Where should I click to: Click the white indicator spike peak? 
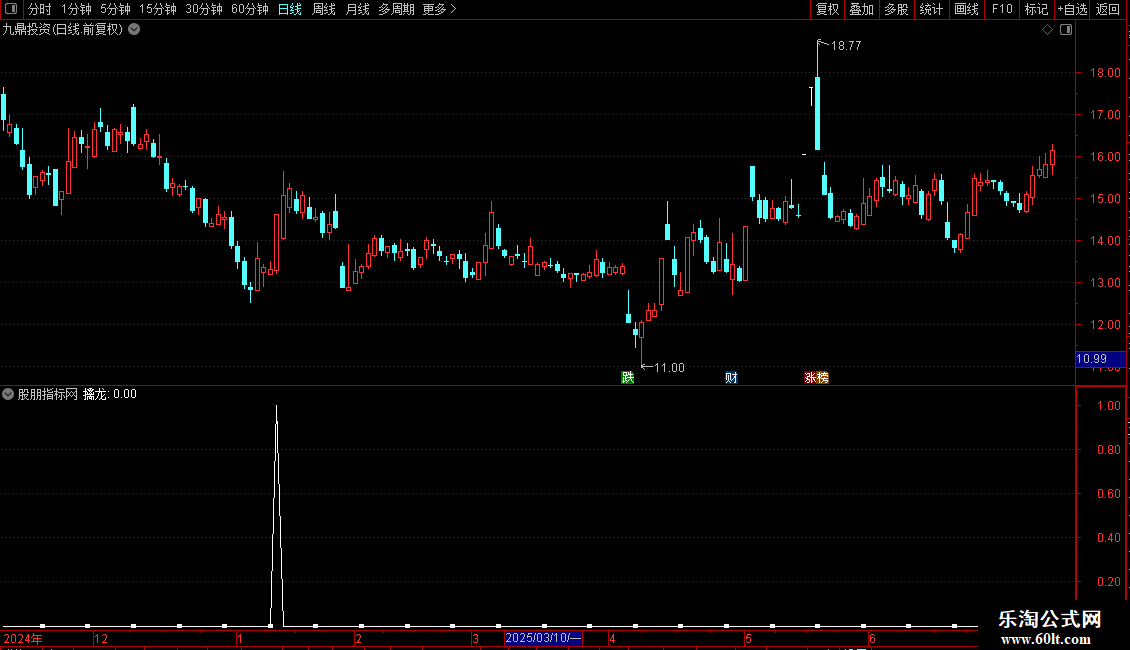277,408
